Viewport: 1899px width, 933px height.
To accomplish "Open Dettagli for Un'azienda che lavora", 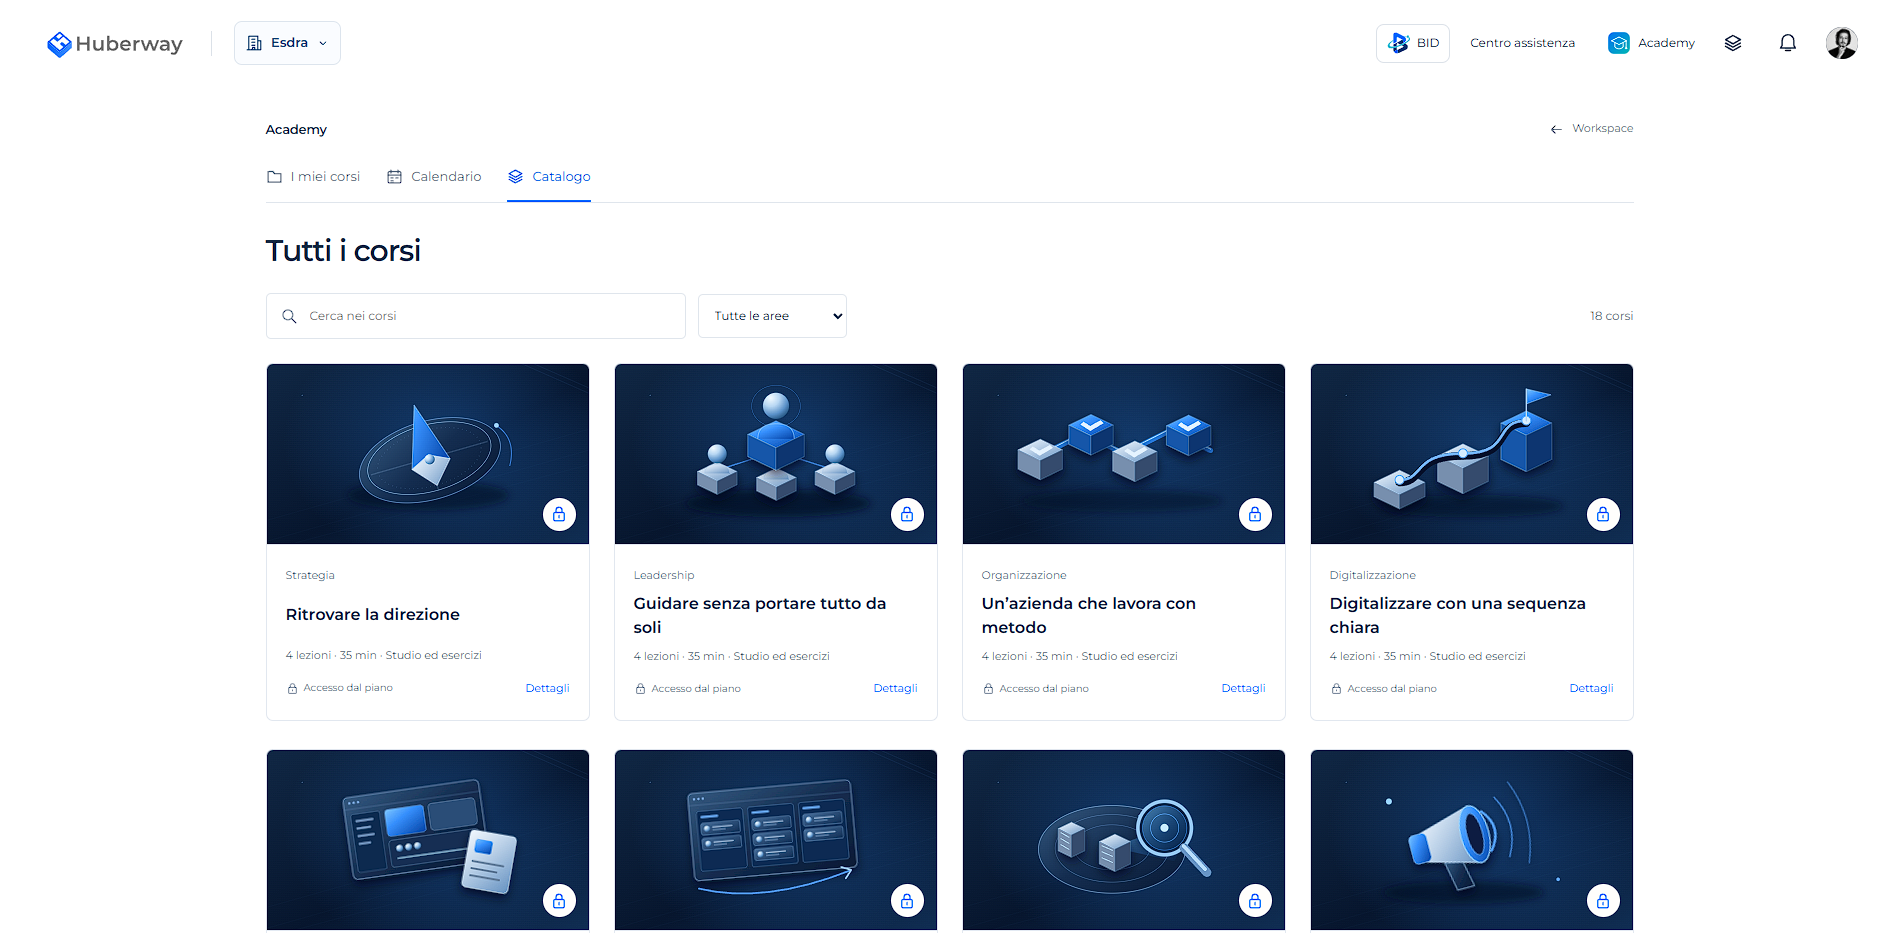I will [1243, 688].
